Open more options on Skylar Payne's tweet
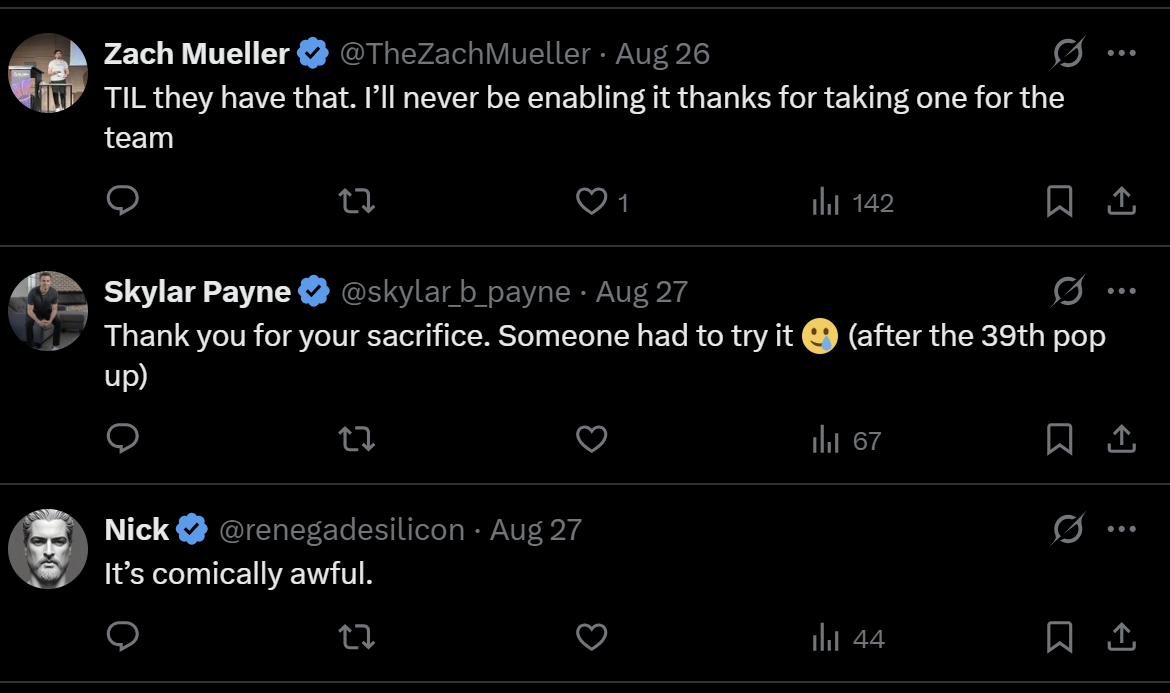The width and height of the screenshot is (1170, 693). tap(1121, 292)
